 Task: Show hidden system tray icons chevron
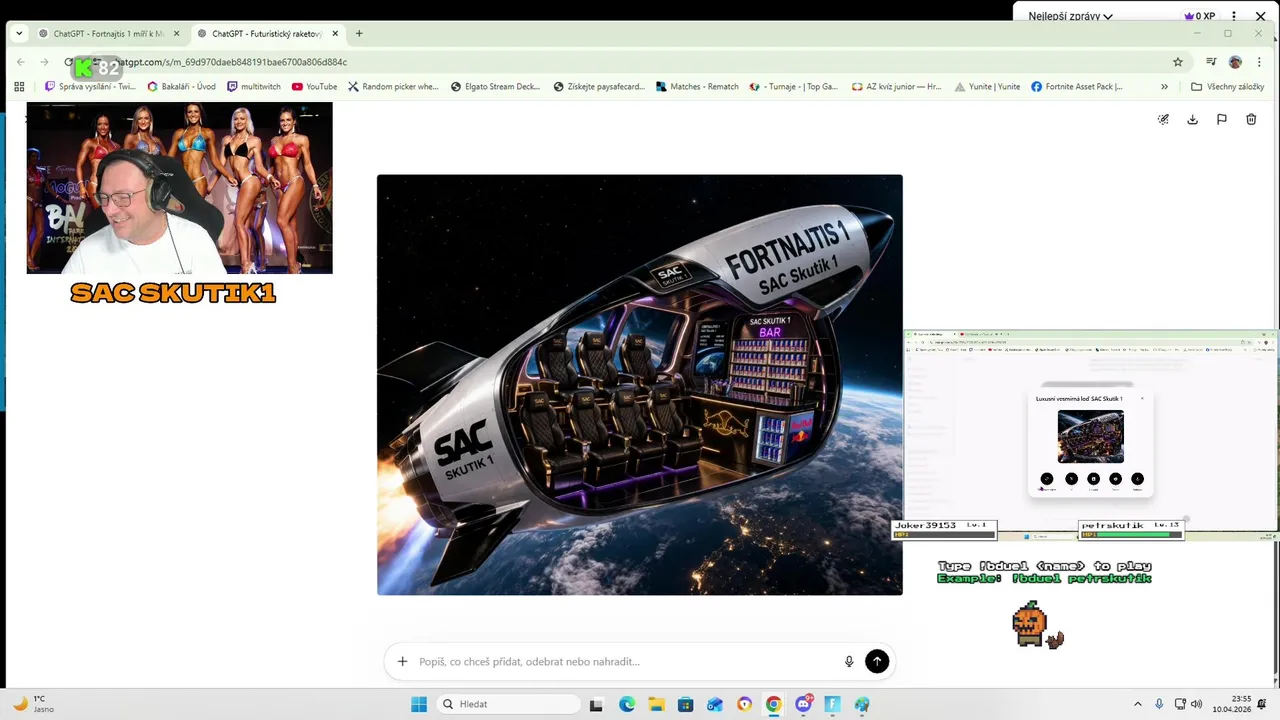(x=1137, y=704)
